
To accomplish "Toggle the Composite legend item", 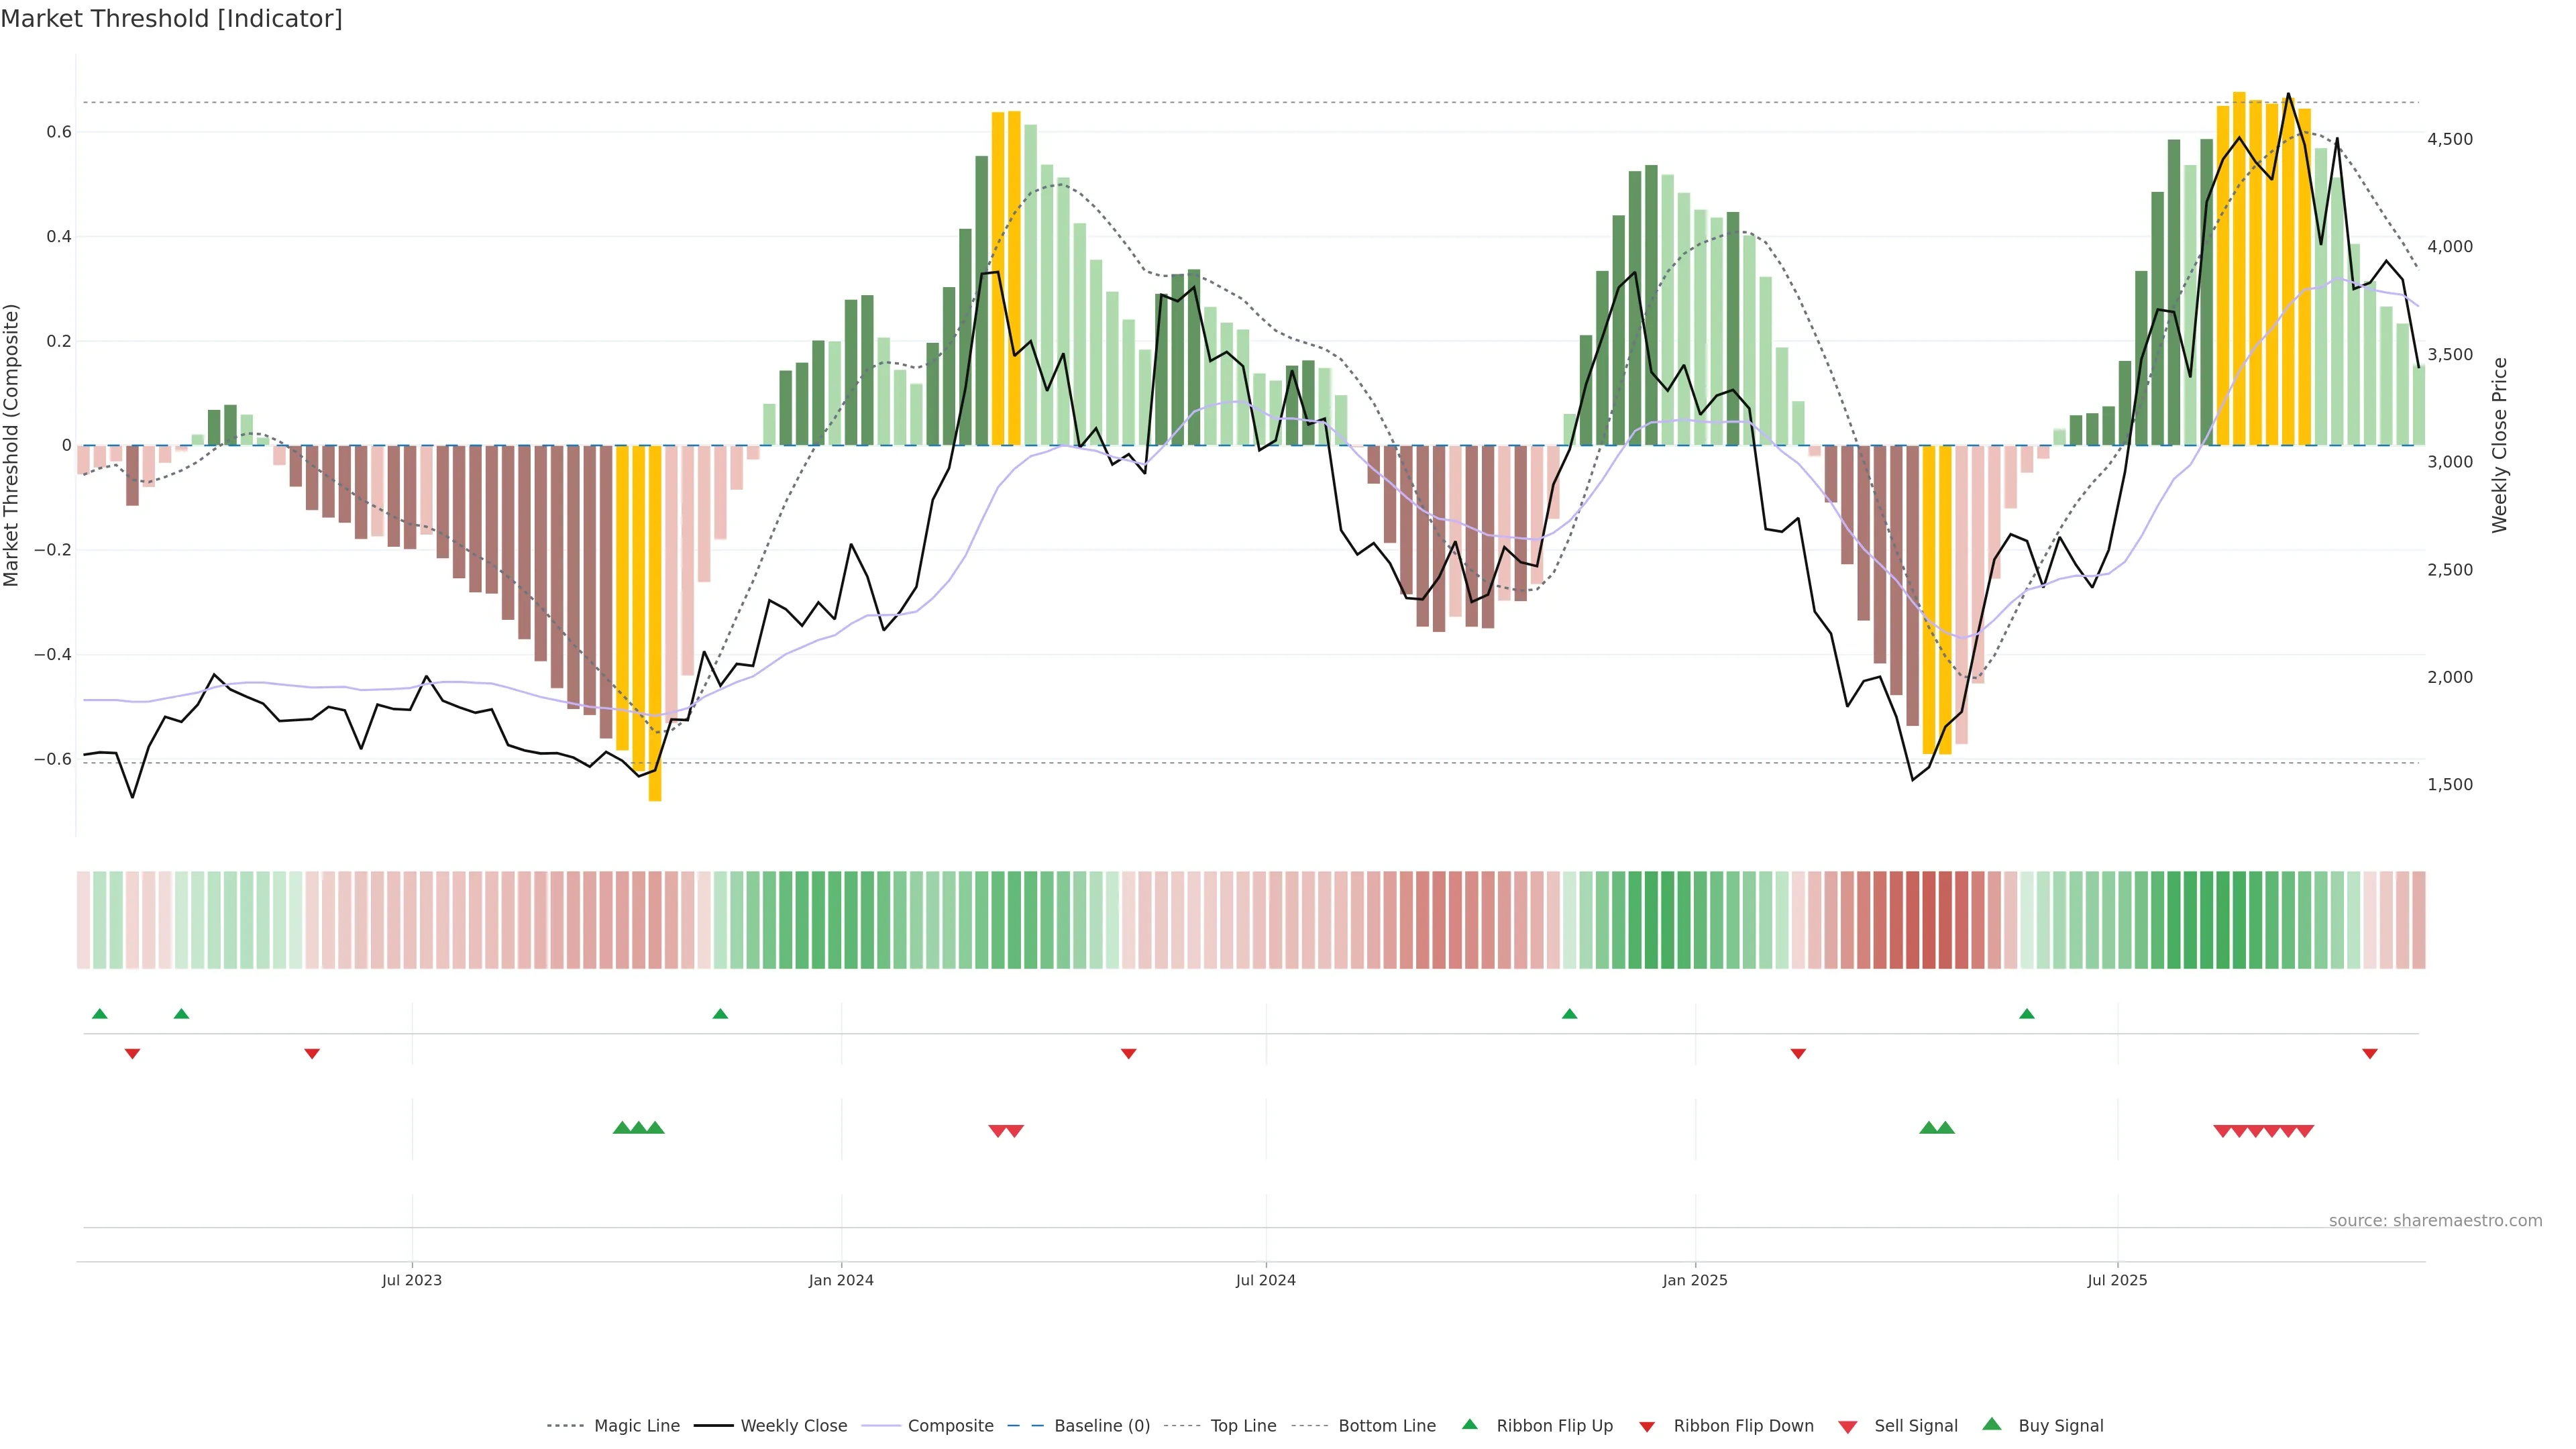I will (x=950, y=1425).
